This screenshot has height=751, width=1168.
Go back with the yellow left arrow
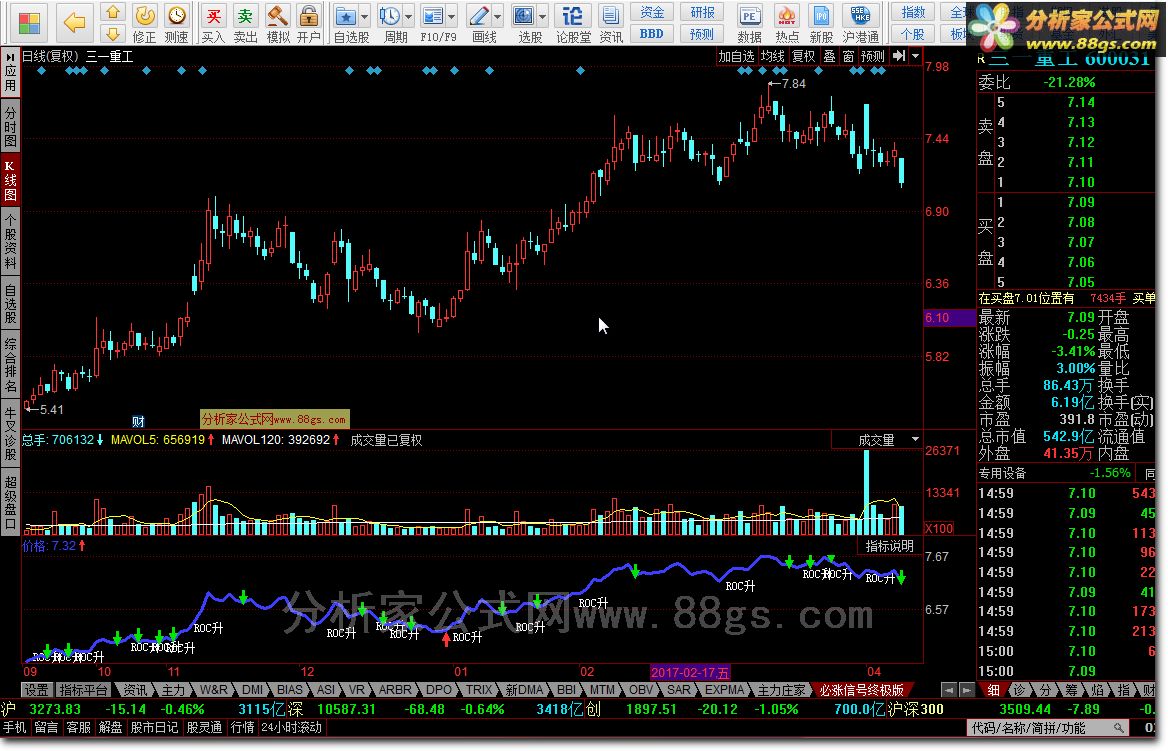74,23
